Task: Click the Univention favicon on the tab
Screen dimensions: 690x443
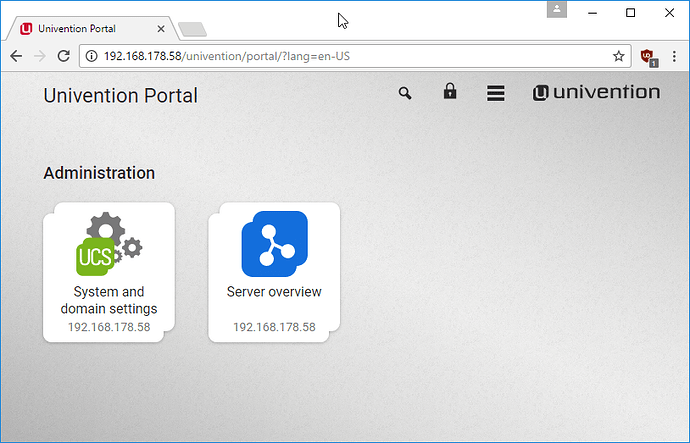Action: (x=26, y=29)
